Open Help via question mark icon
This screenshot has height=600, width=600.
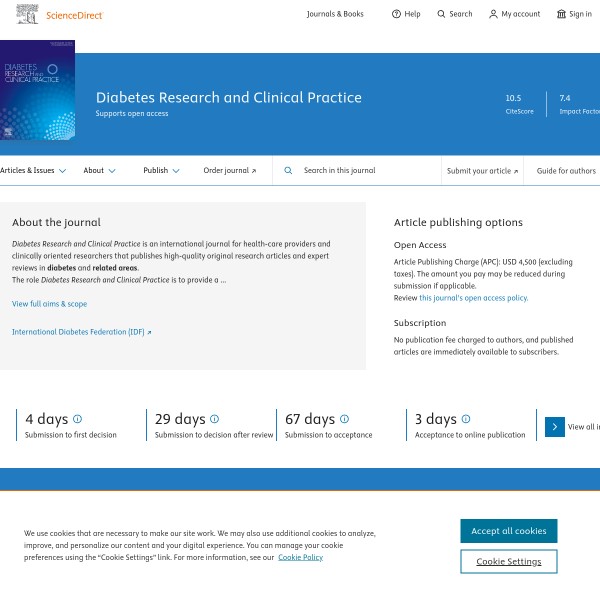click(396, 14)
